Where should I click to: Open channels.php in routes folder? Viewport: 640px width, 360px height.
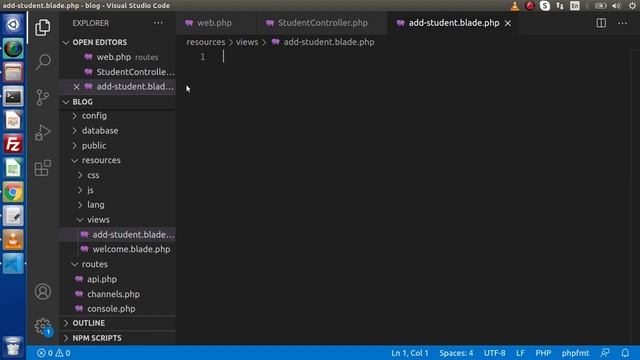coord(118,294)
